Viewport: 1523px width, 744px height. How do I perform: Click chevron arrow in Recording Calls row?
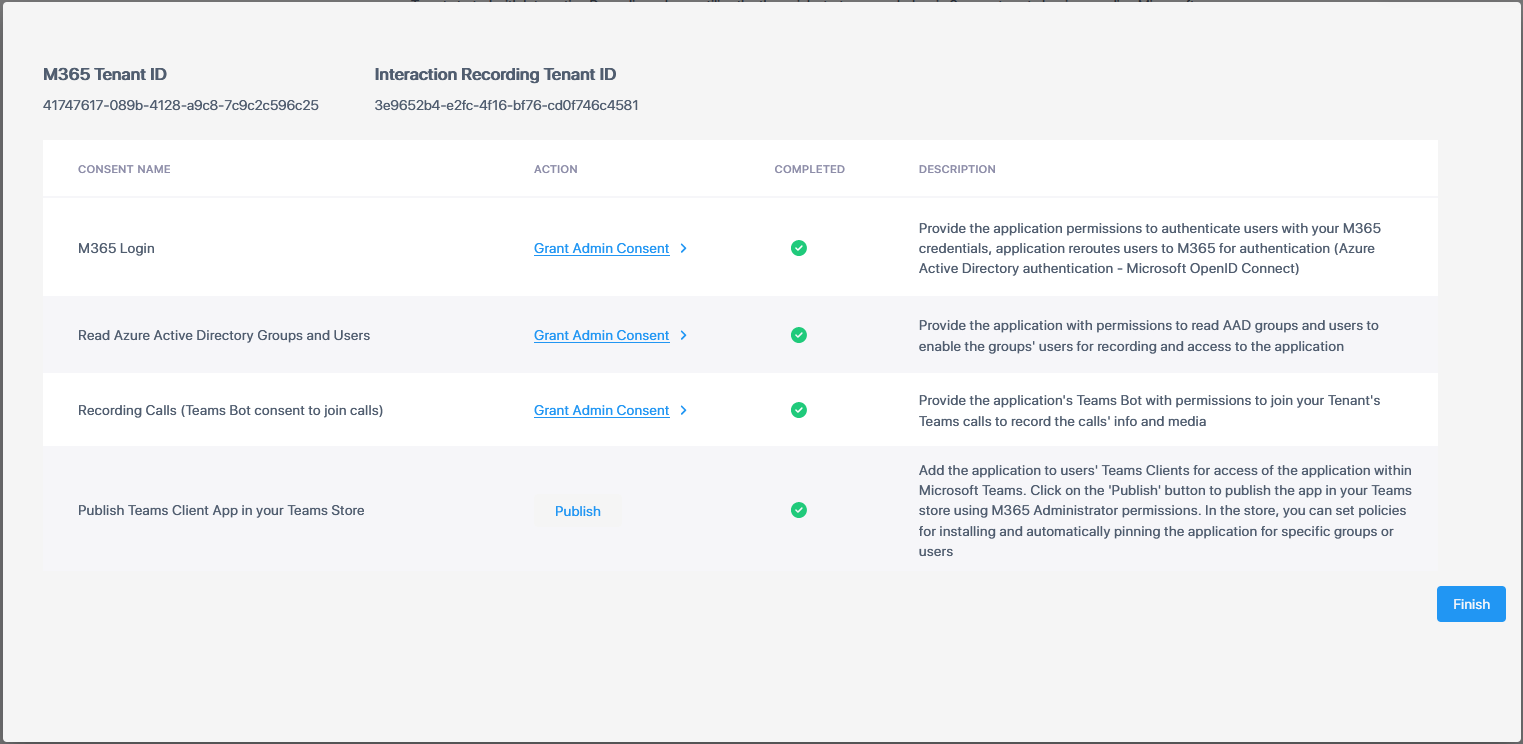[x=683, y=411]
